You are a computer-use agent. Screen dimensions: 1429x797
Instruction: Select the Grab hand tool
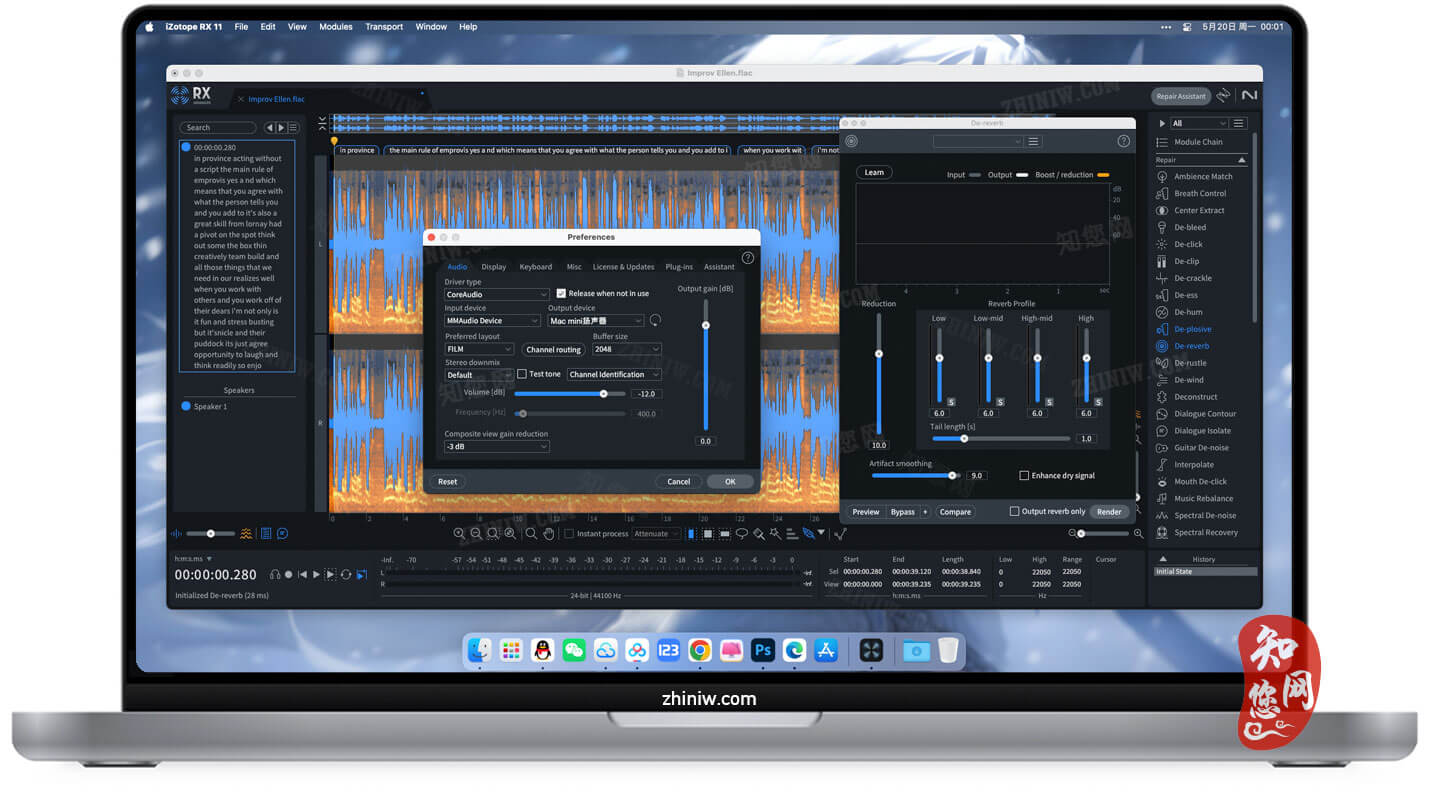[x=549, y=534]
